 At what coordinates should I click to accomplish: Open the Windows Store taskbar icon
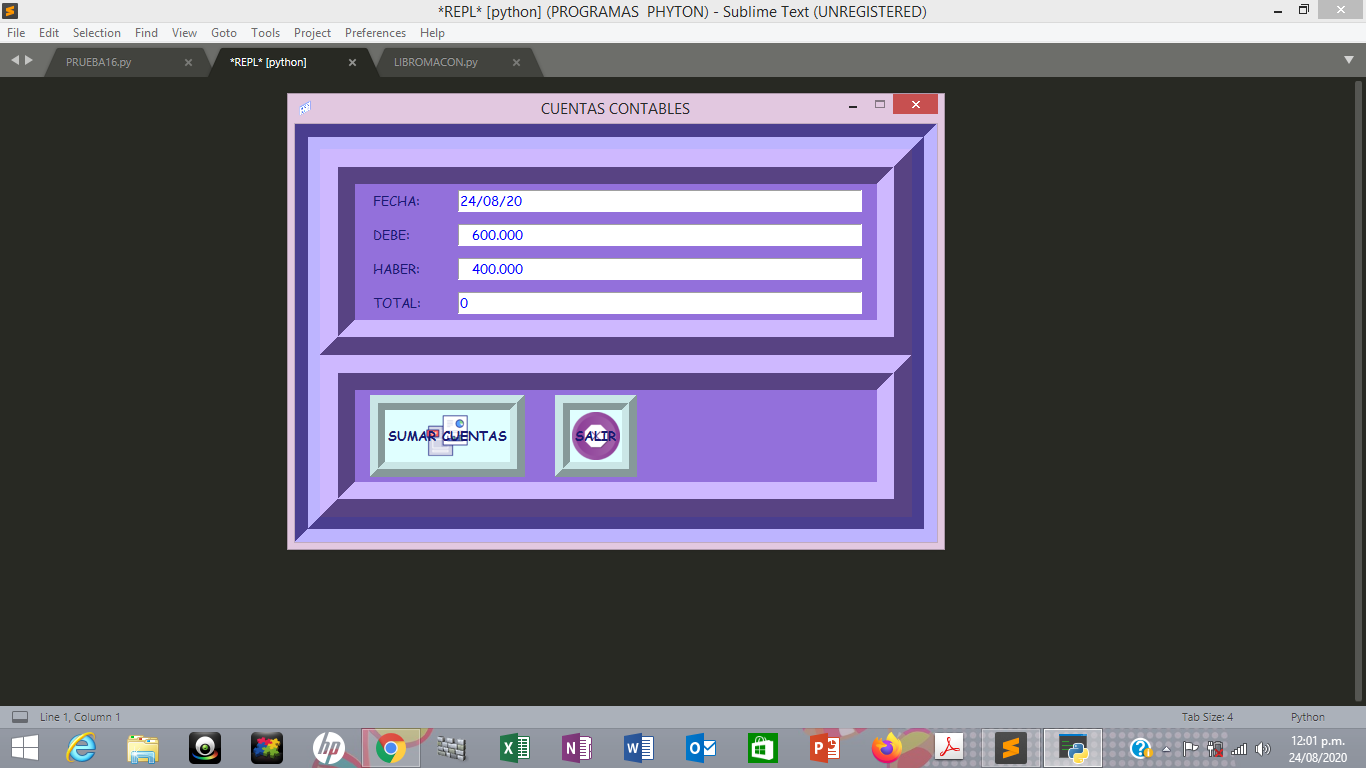(x=763, y=748)
